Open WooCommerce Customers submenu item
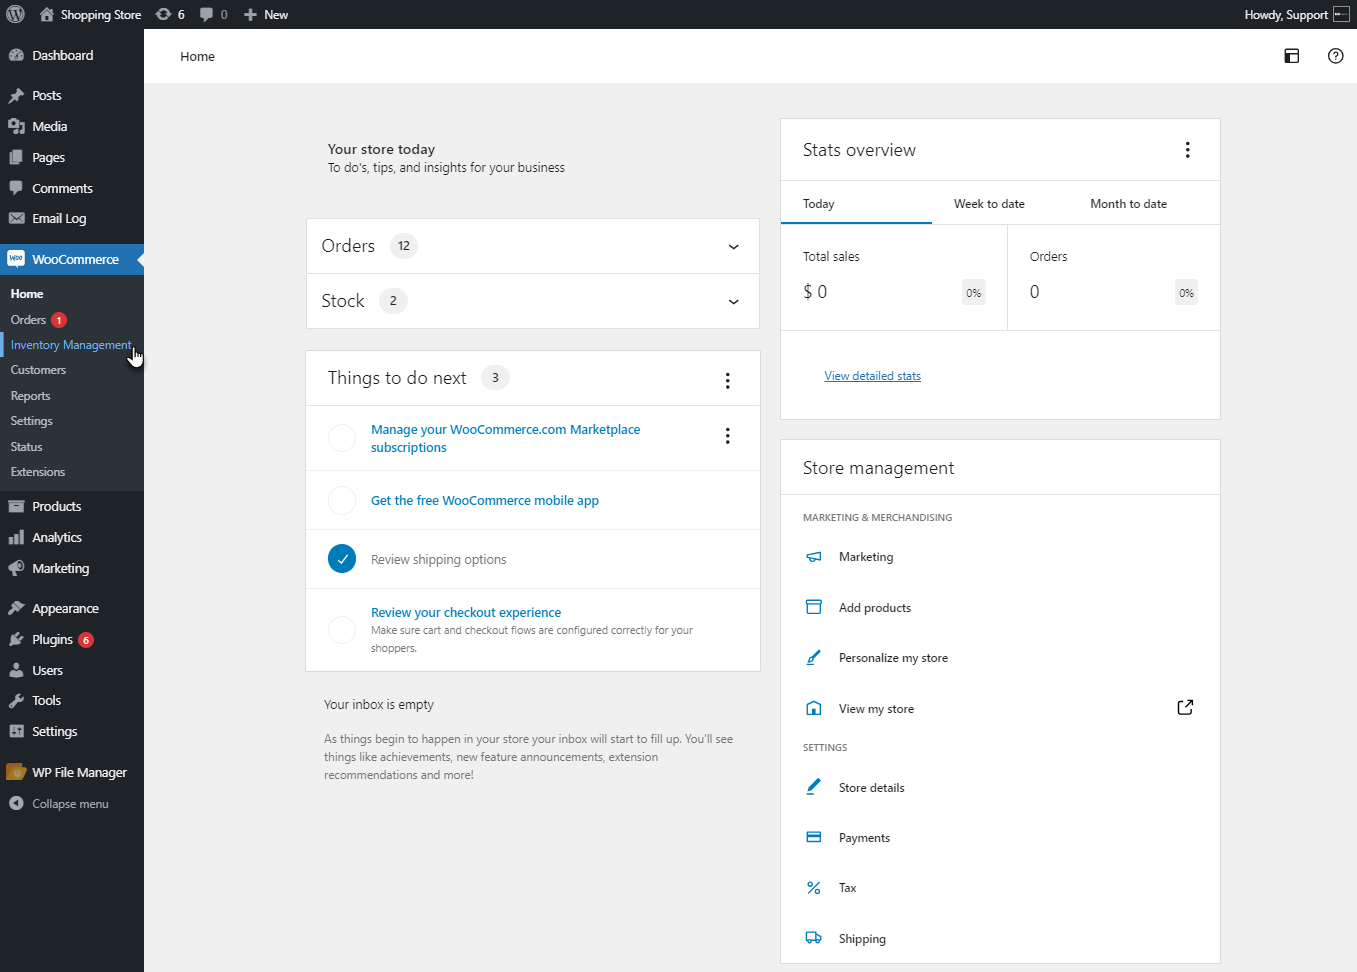This screenshot has height=972, width=1357. [38, 370]
